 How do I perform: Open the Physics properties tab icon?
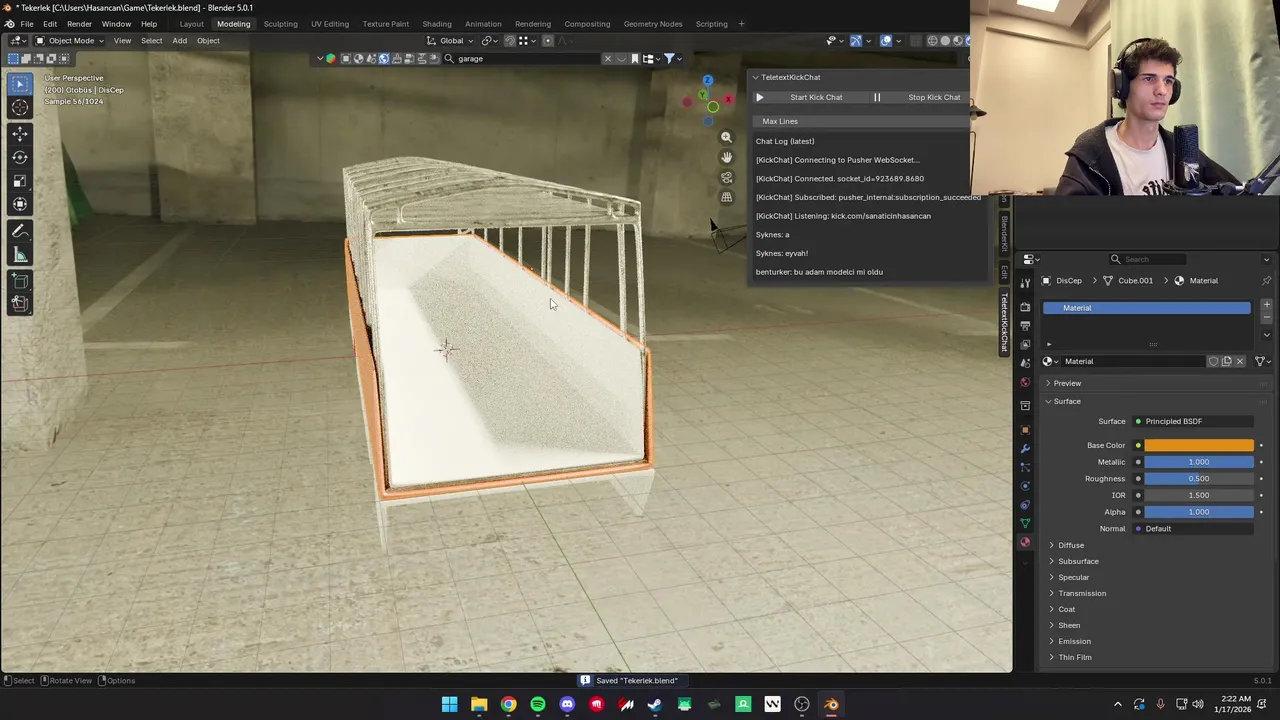tap(1025, 486)
